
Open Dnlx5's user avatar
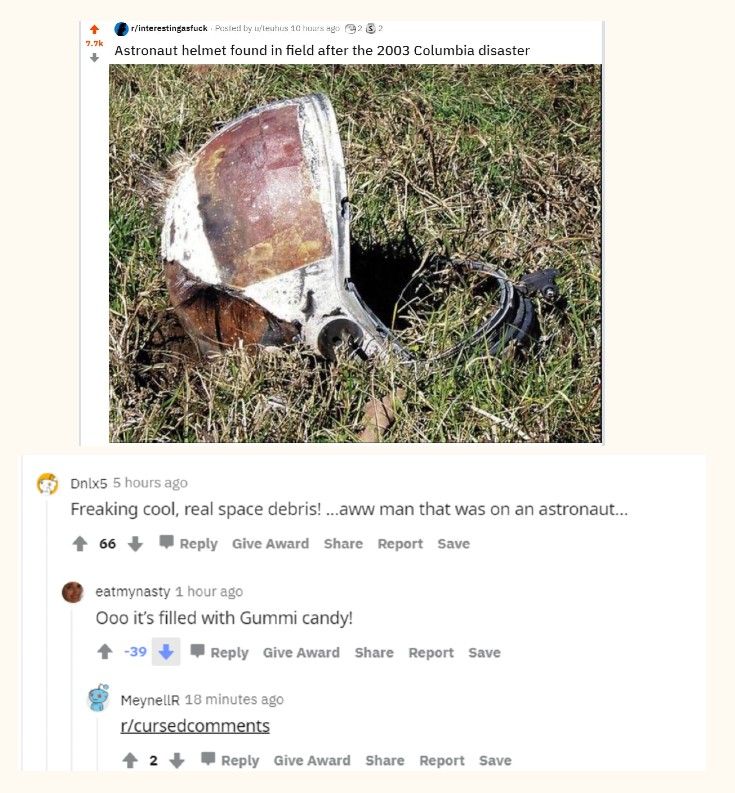[48, 483]
